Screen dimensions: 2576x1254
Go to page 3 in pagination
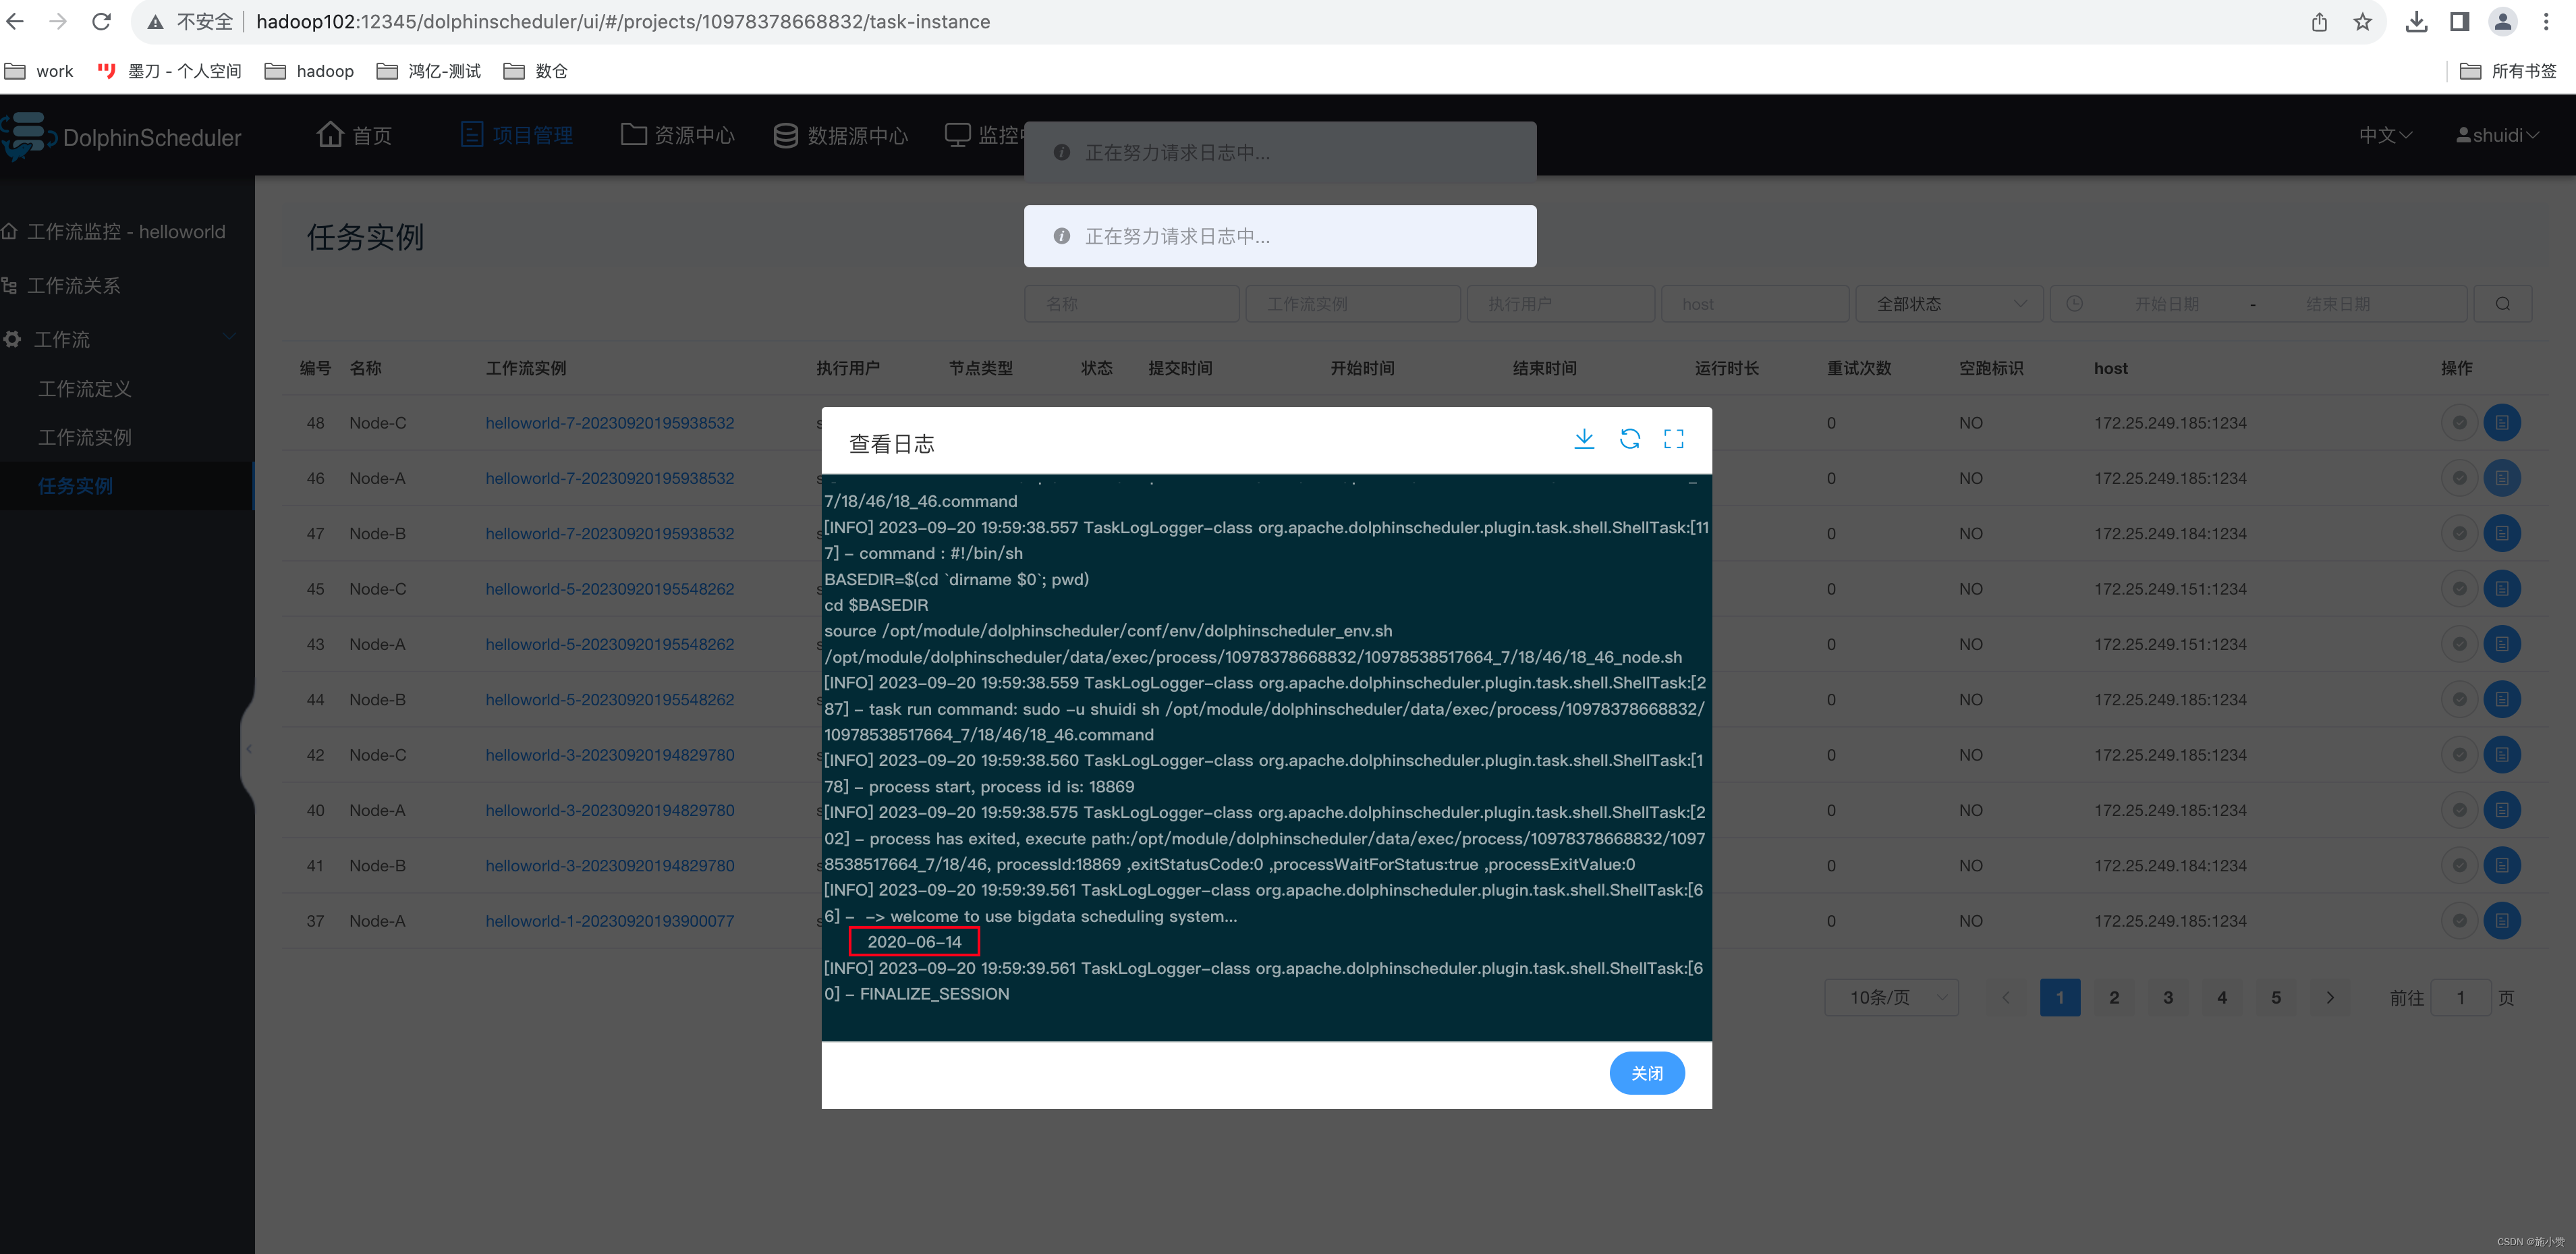[x=2167, y=997]
